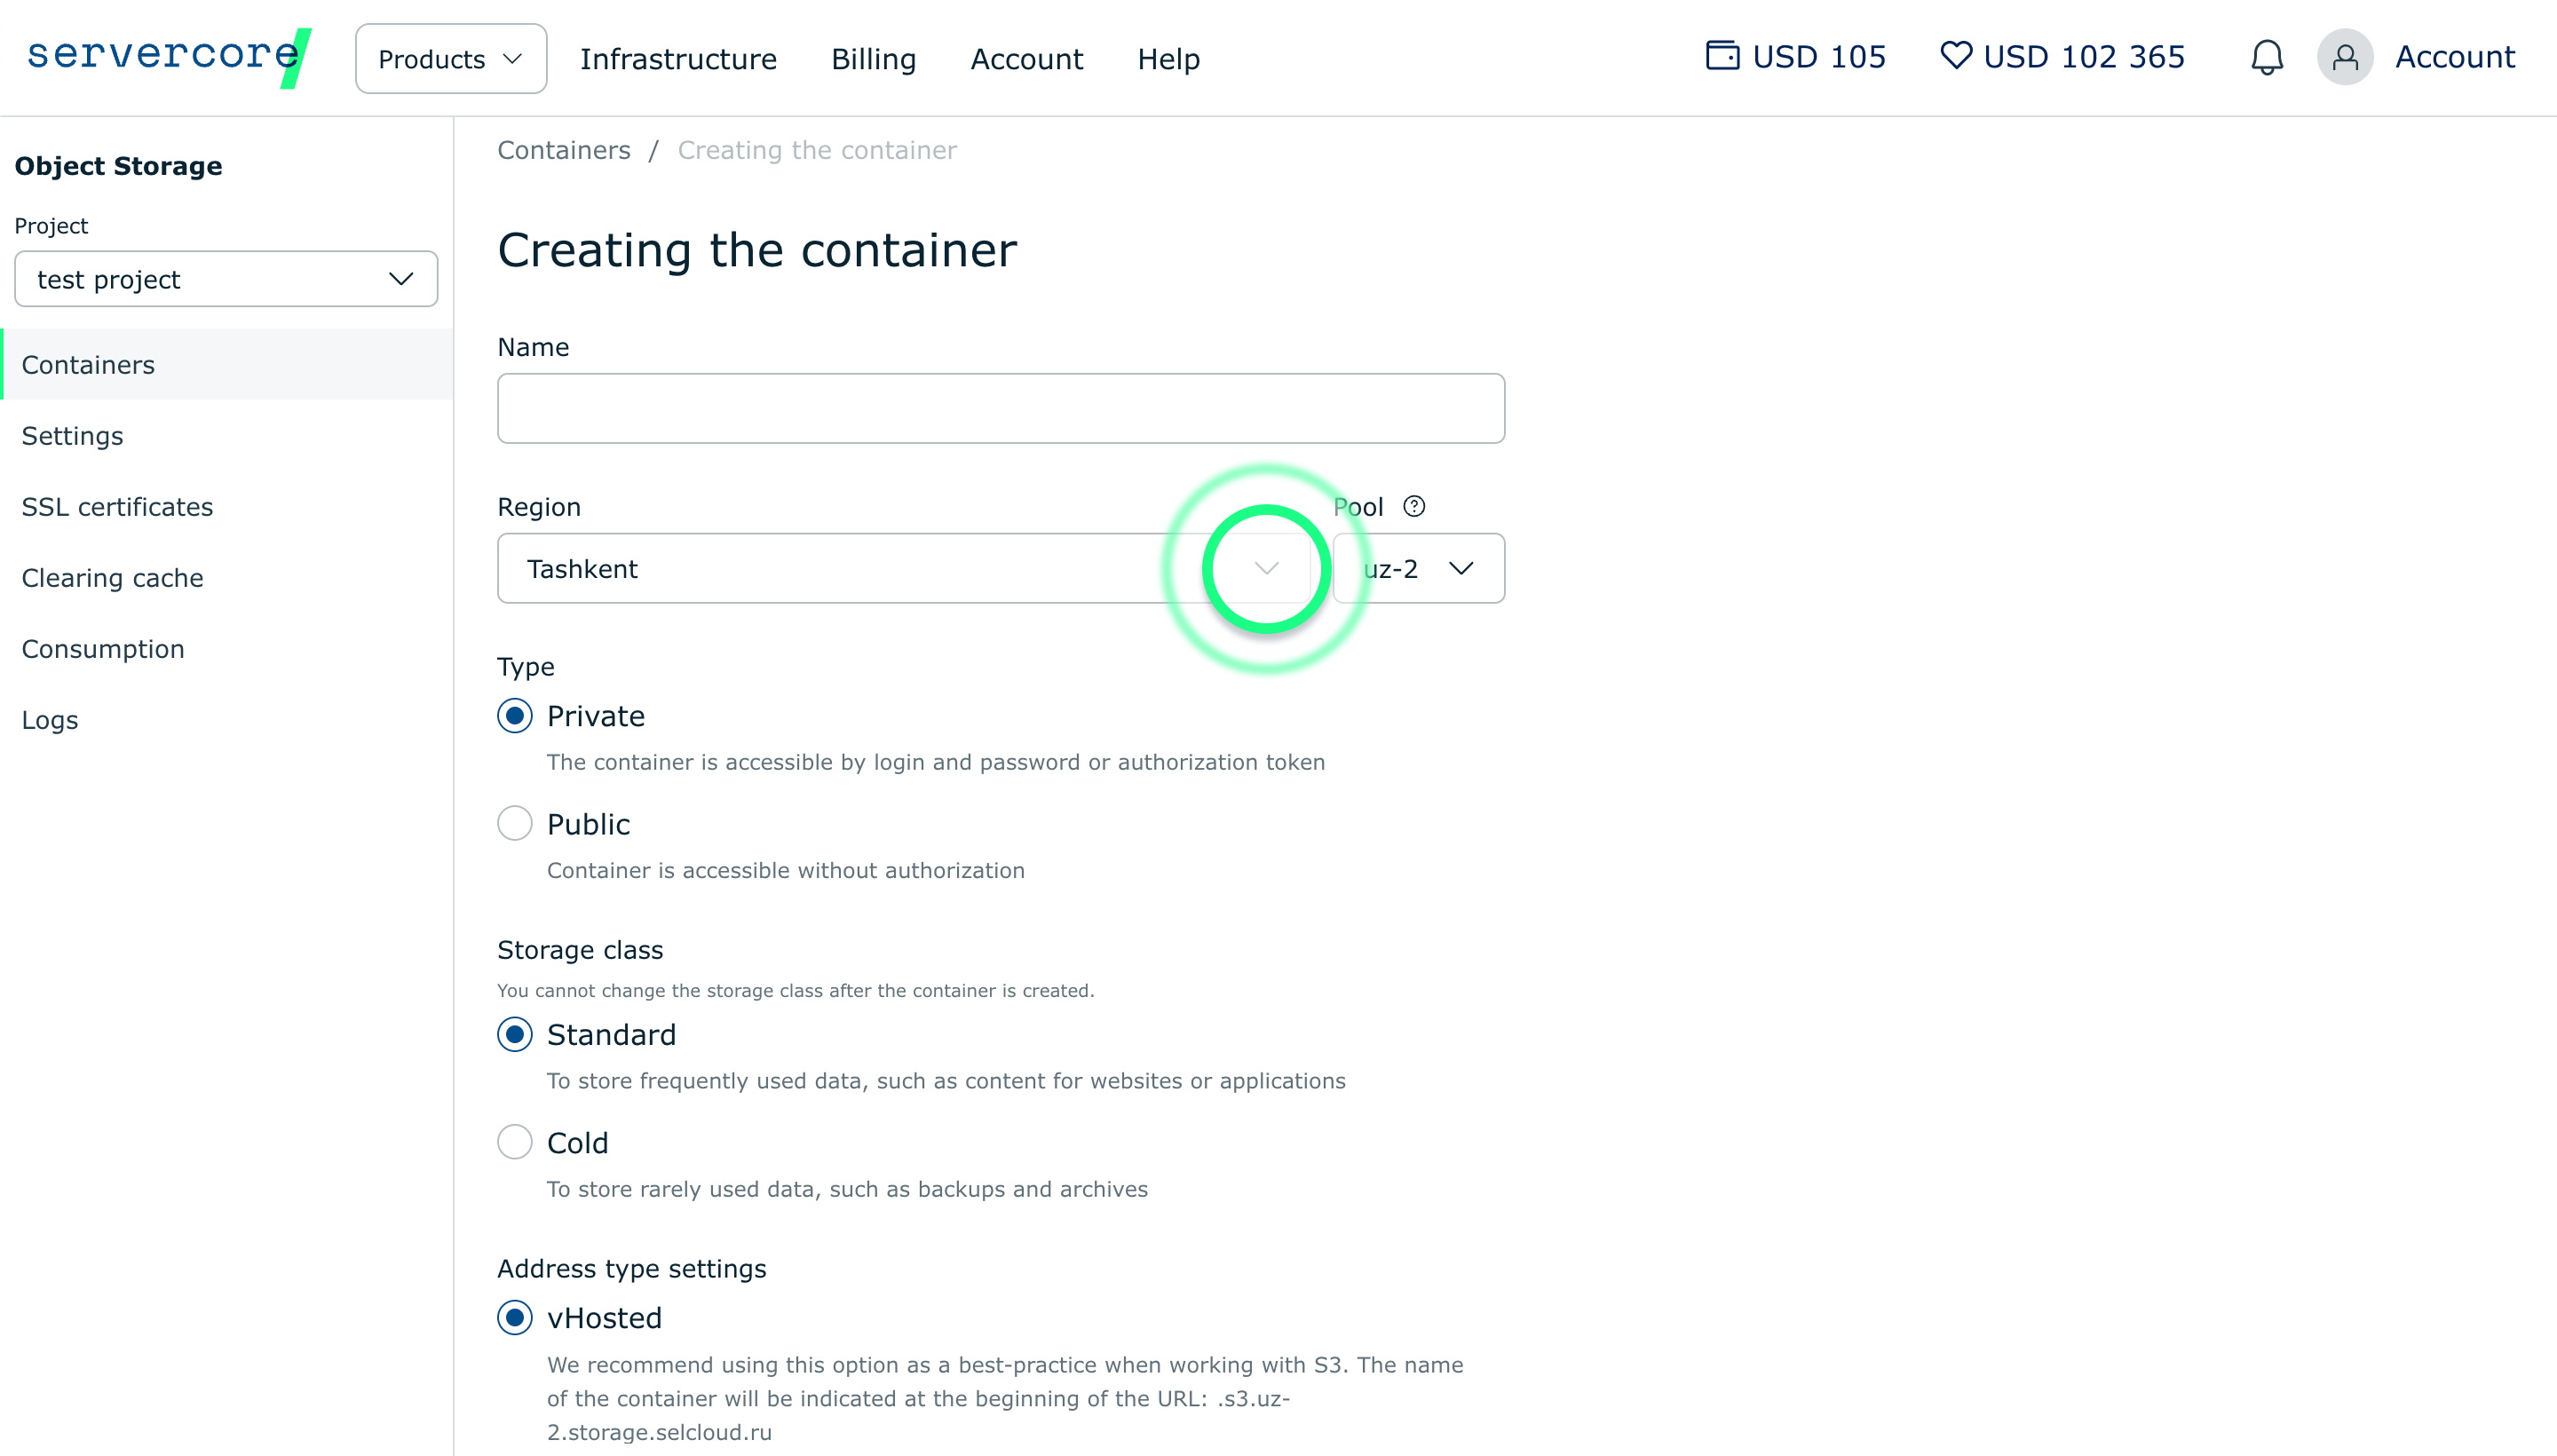Choose vHosted address type
This screenshot has width=2557, height=1456.
[x=515, y=1318]
